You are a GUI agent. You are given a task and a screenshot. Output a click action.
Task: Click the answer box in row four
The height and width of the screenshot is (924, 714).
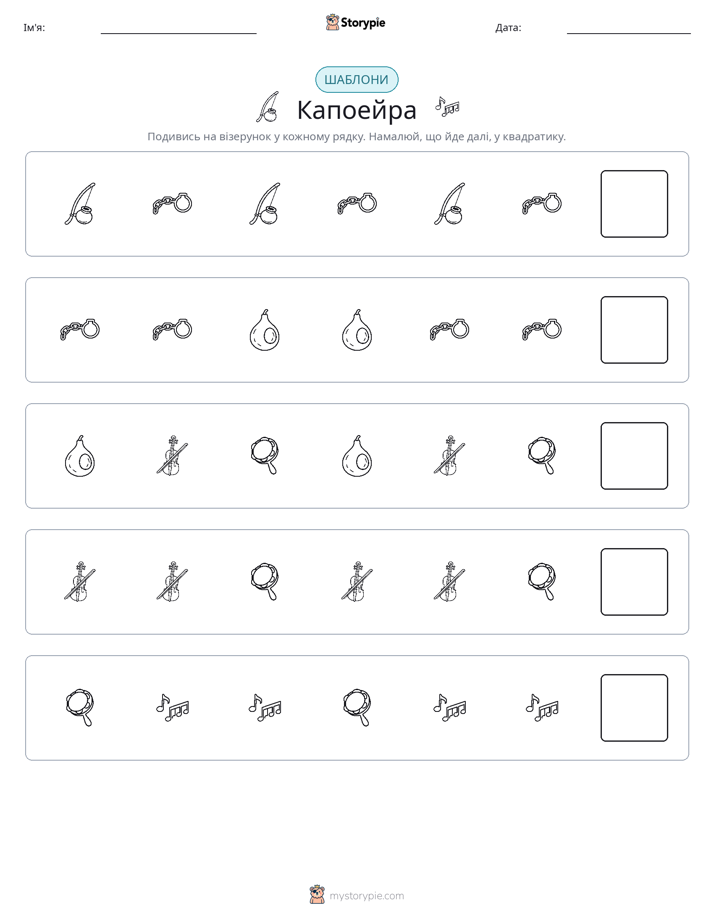(x=634, y=582)
